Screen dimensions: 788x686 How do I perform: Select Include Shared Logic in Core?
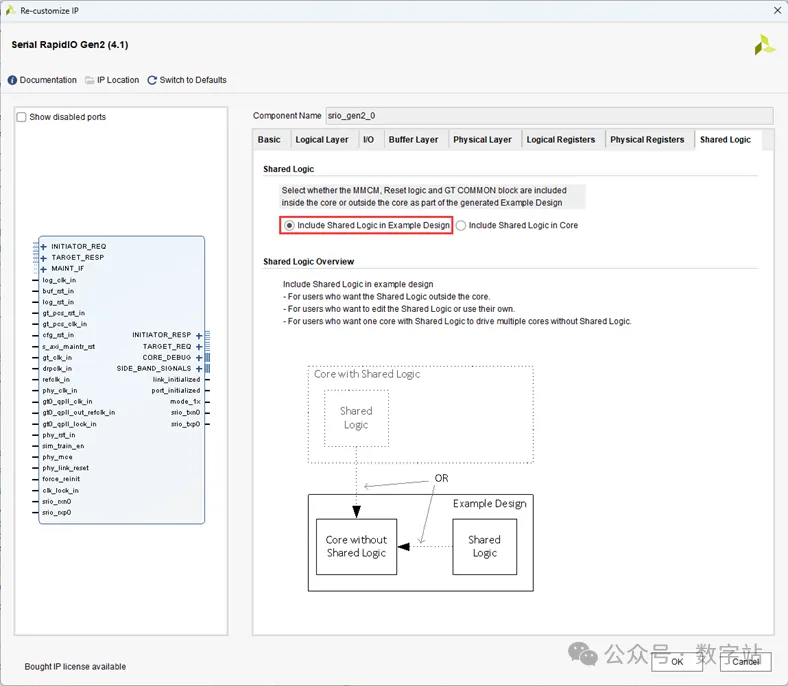click(461, 226)
